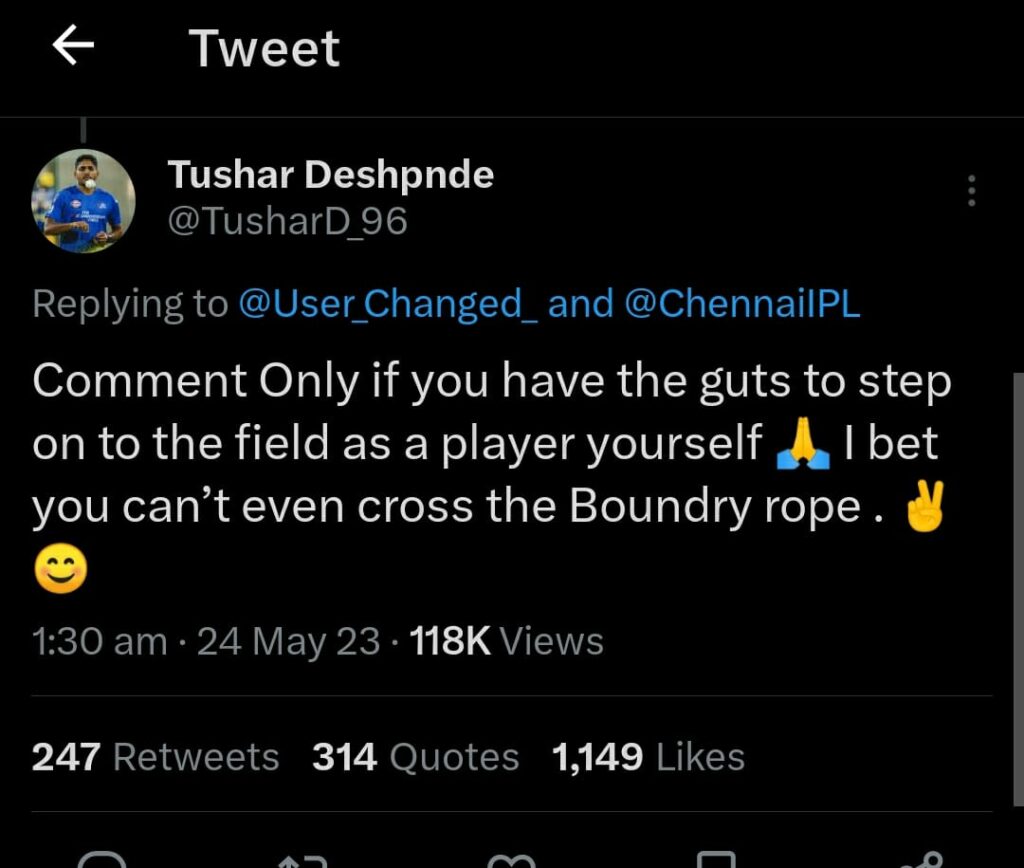This screenshot has height=868, width=1024.
Task: Tap the 1:30 am timestamp
Action: tap(99, 641)
